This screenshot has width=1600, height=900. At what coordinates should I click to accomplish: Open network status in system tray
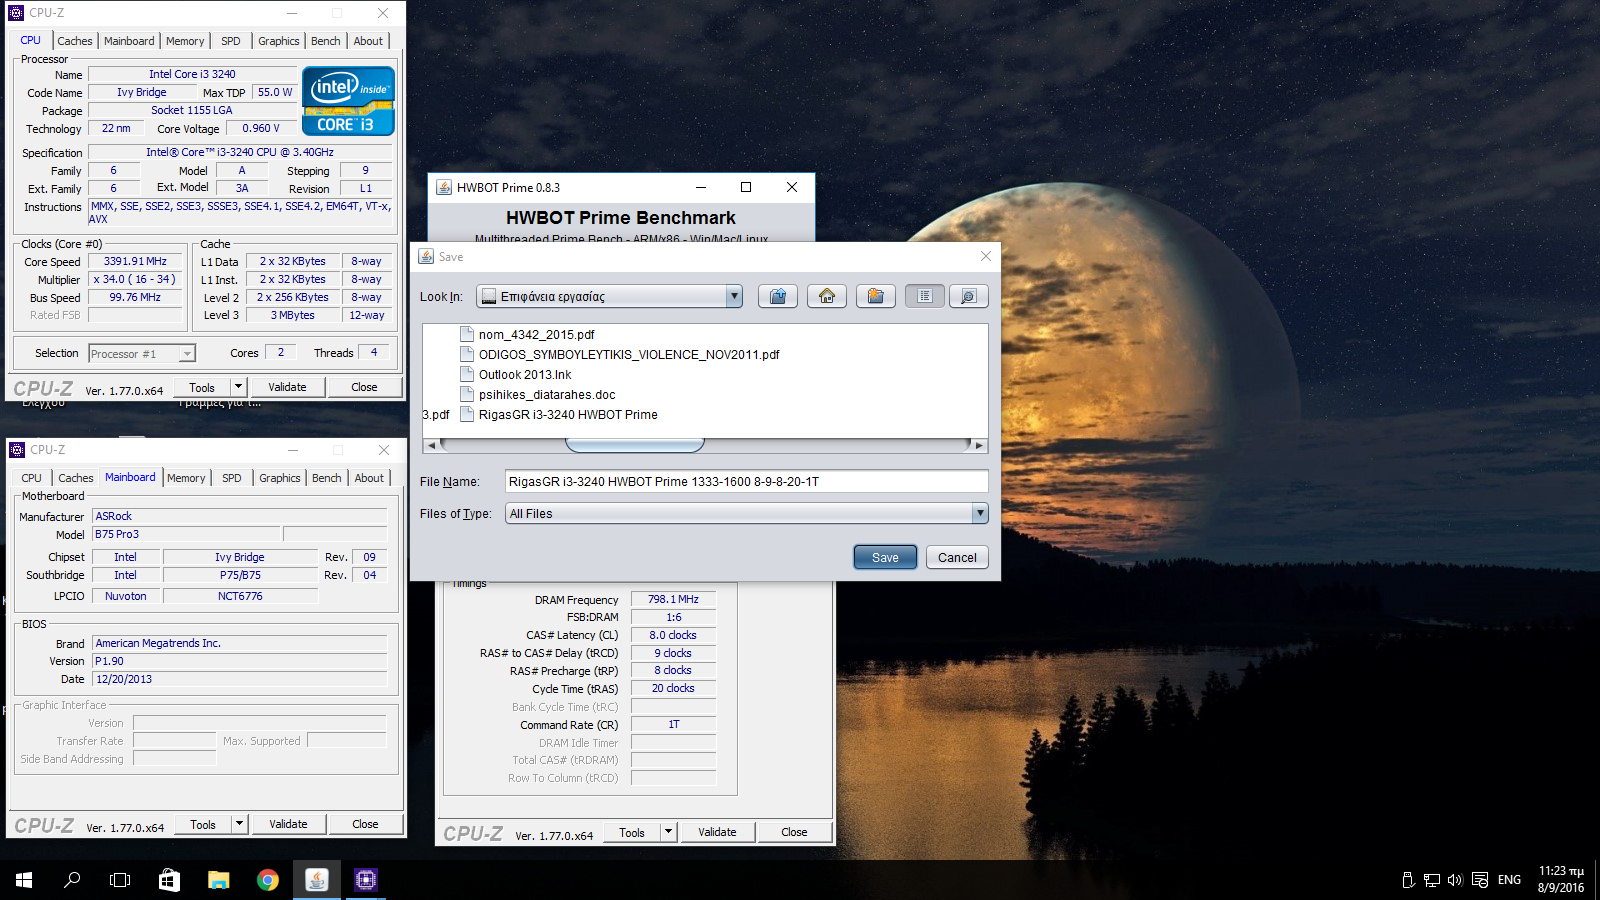[1432, 880]
